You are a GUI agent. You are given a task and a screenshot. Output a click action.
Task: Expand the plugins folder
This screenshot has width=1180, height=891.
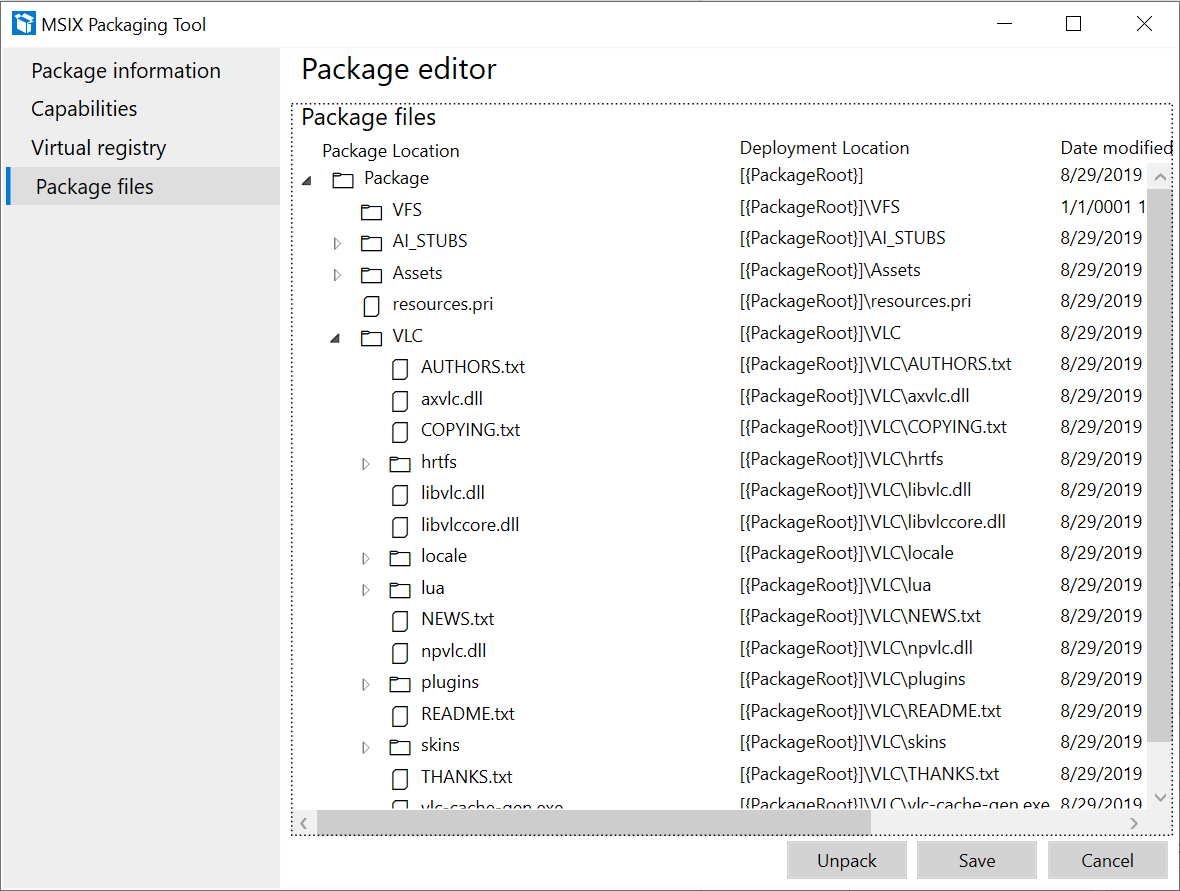(366, 684)
